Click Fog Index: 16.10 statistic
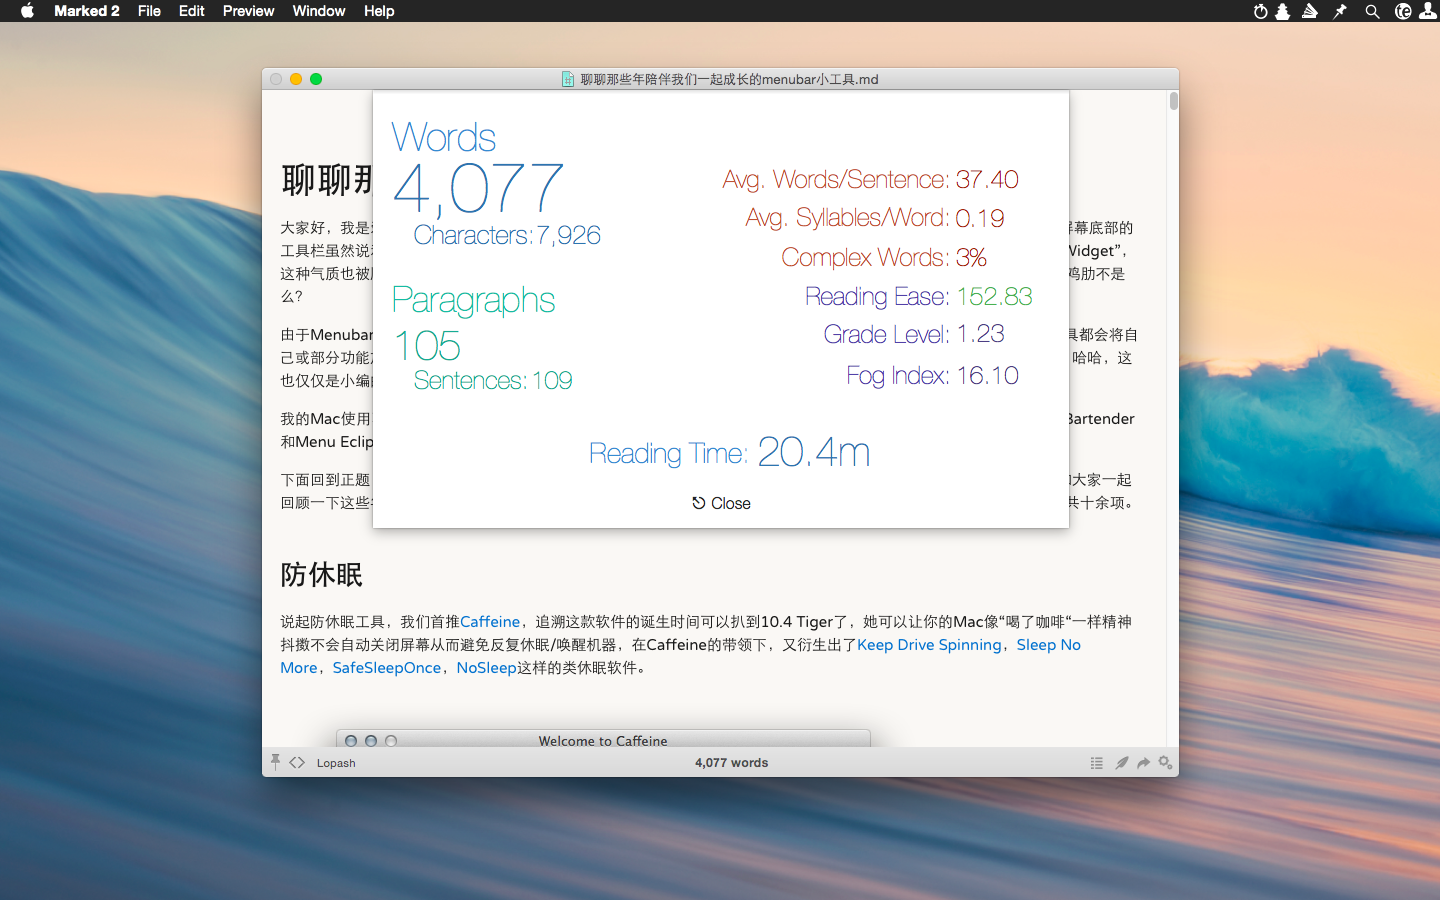 tap(932, 375)
